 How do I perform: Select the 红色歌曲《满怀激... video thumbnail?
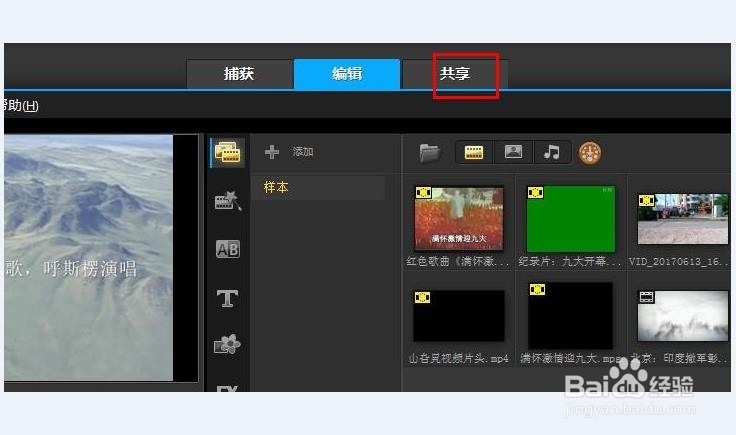(x=459, y=218)
